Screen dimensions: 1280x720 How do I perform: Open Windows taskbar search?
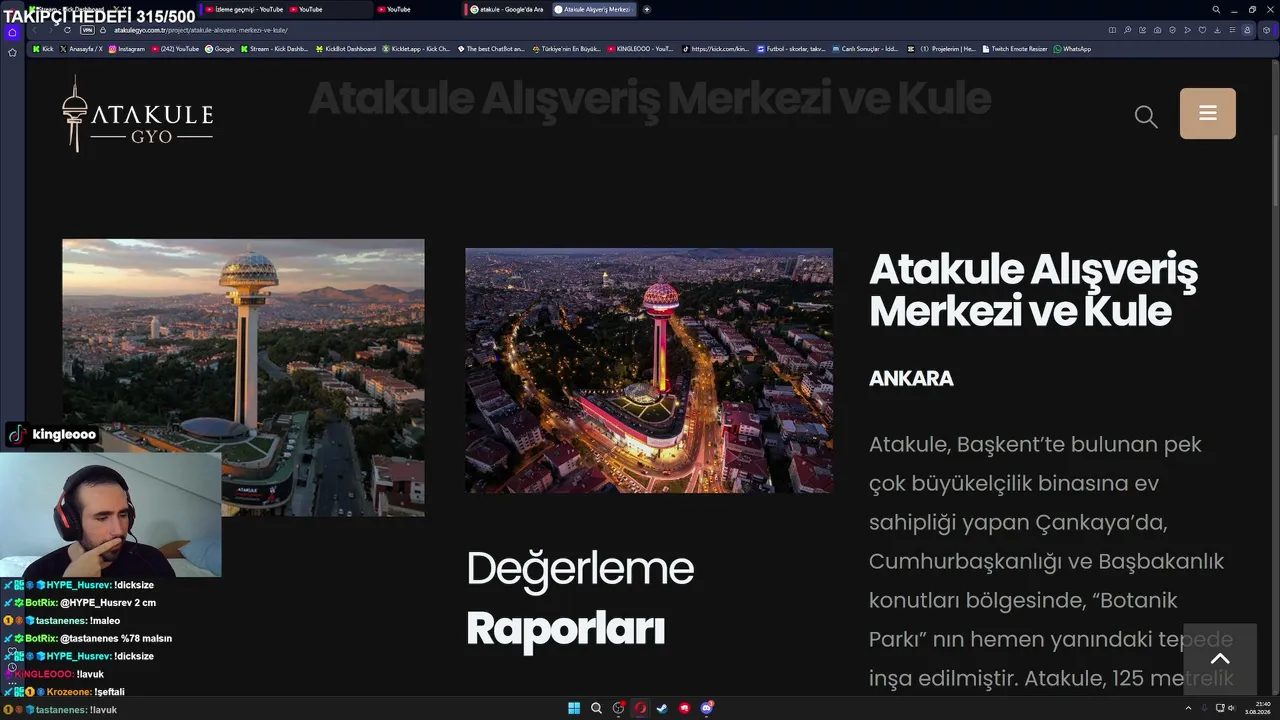point(596,708)
